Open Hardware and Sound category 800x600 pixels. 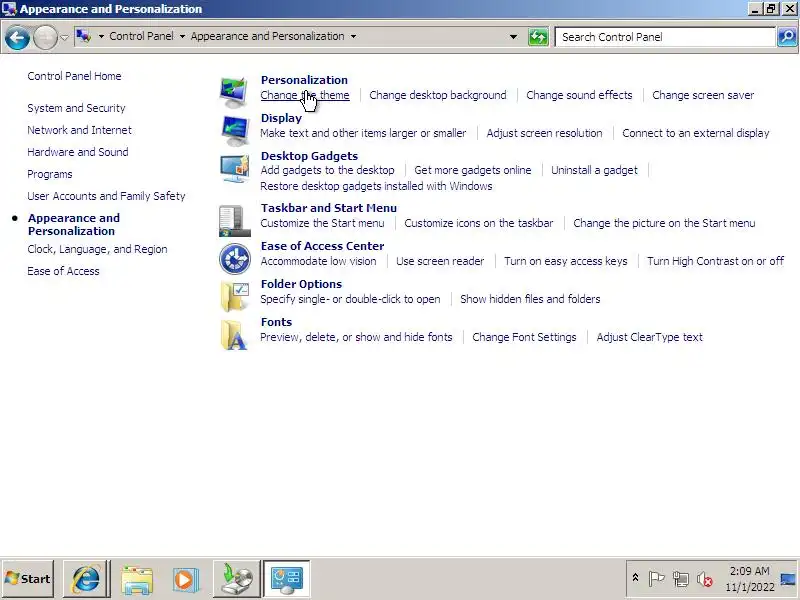pos(78,152)
